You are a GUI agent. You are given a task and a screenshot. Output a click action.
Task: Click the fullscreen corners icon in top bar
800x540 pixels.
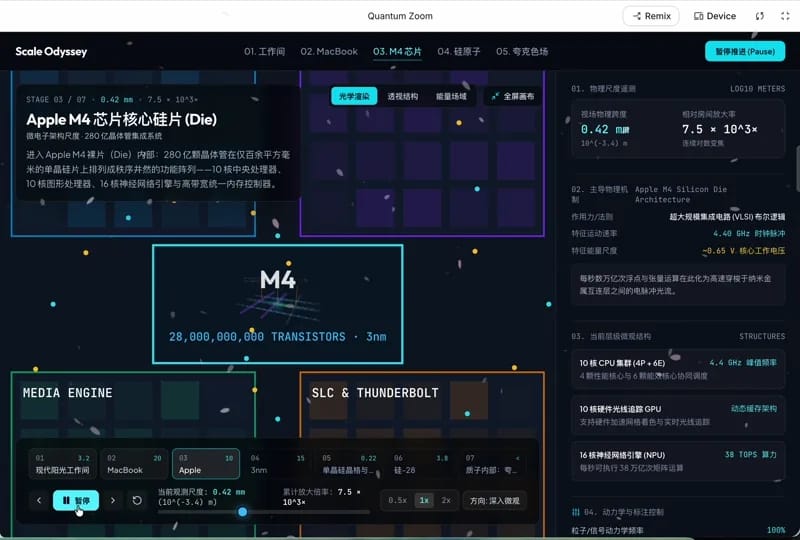pyautogui.click(x=785, y=16)
